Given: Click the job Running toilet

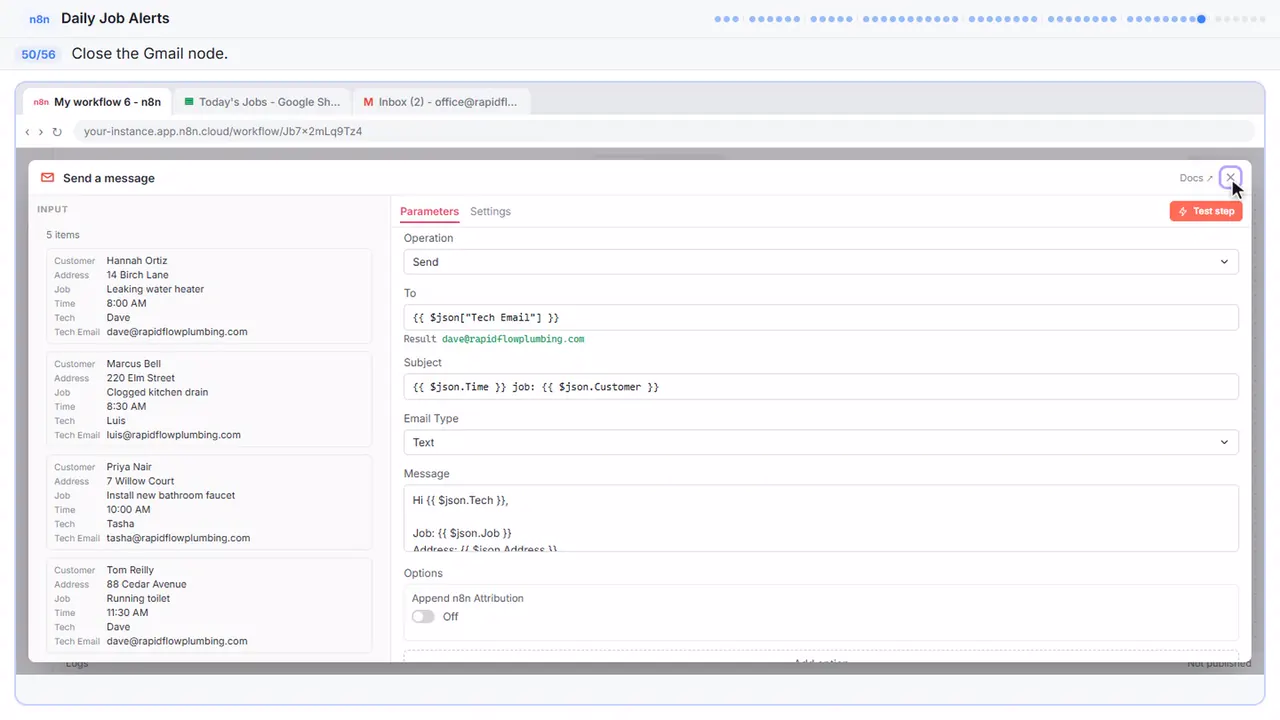Looking at the screenshot, I should (x=139, y=598).
